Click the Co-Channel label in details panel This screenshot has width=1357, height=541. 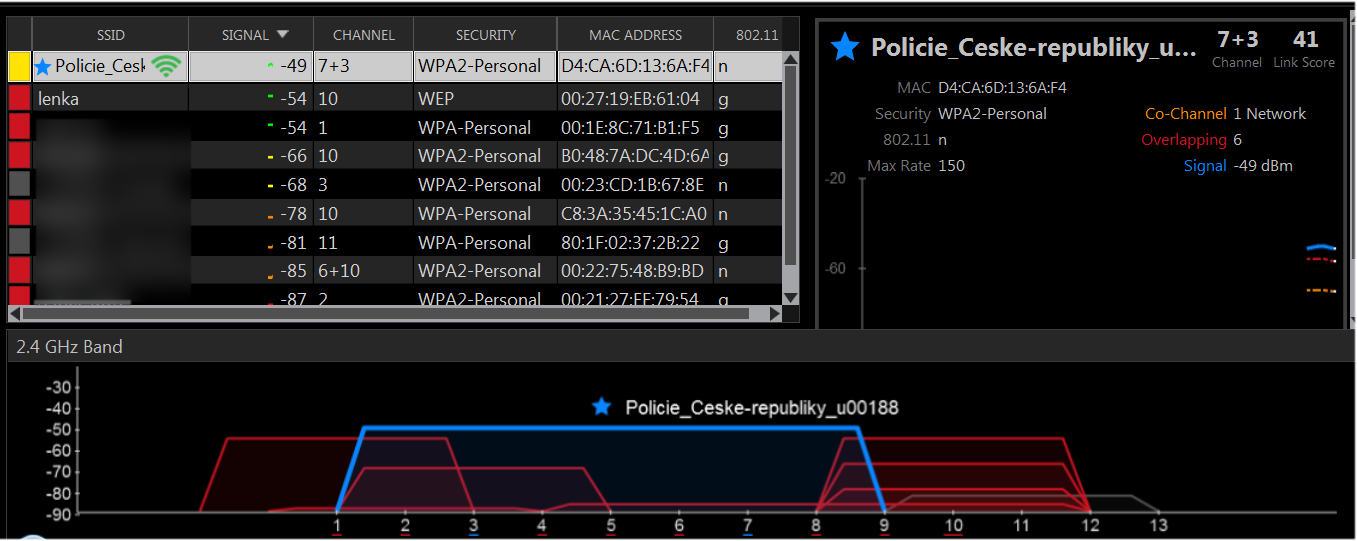(x=1185, y=114)
